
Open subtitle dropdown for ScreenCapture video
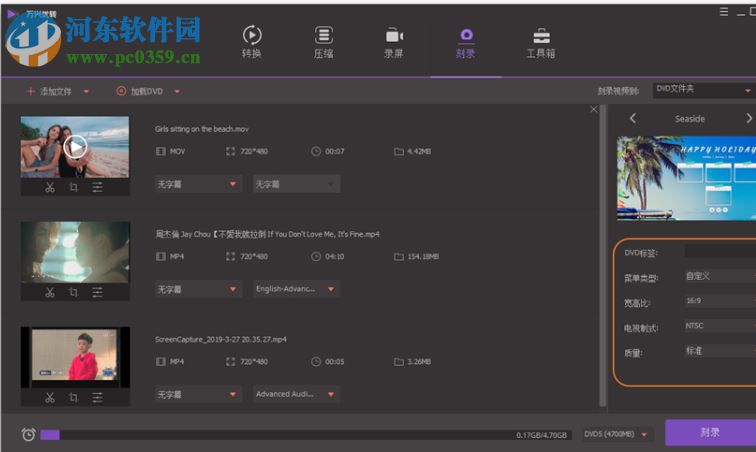pyautogui.click(x=198, y=394)
